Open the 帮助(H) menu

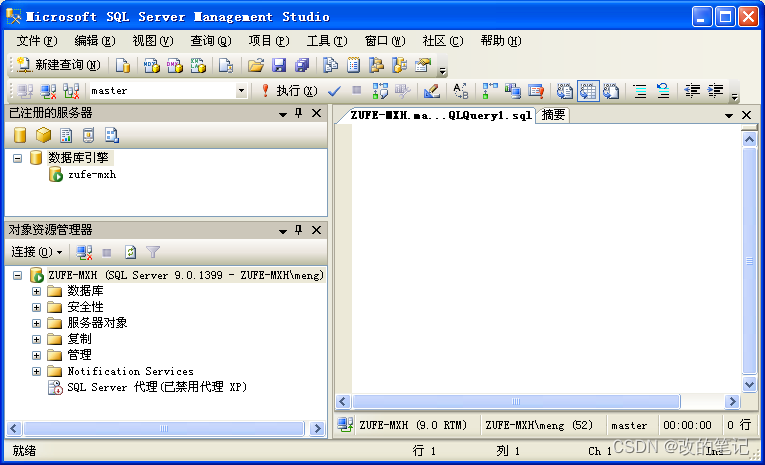coord(501,41)
